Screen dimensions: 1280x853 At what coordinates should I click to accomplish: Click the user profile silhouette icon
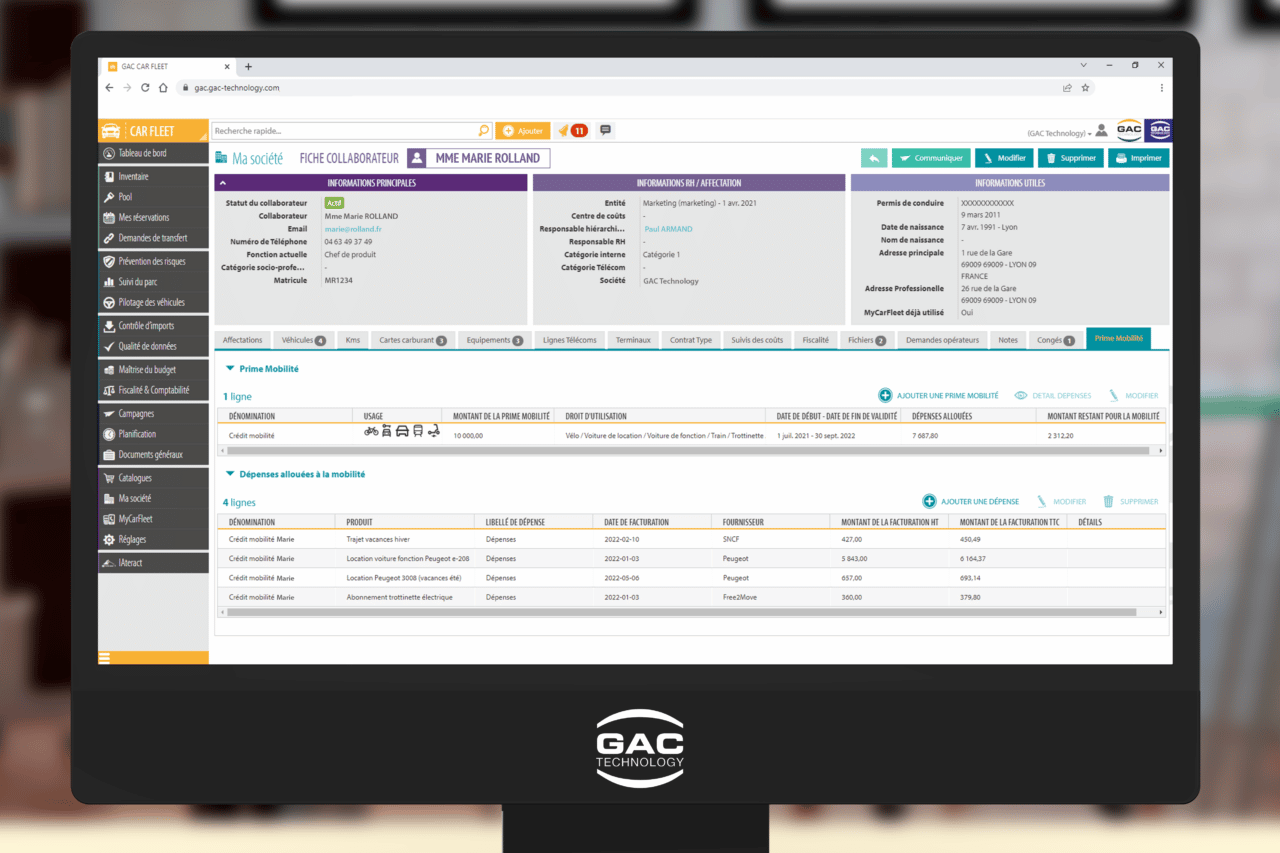tap(1101, 131)
